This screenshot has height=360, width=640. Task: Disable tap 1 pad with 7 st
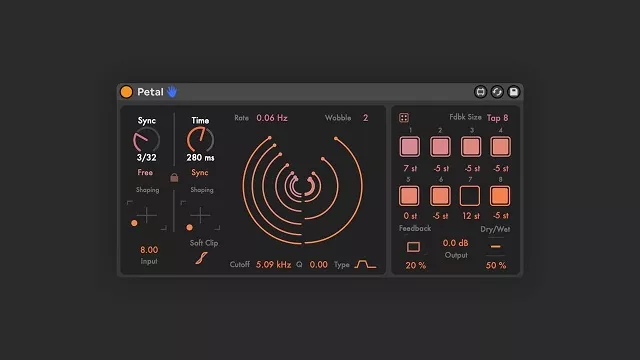[410, 147]
